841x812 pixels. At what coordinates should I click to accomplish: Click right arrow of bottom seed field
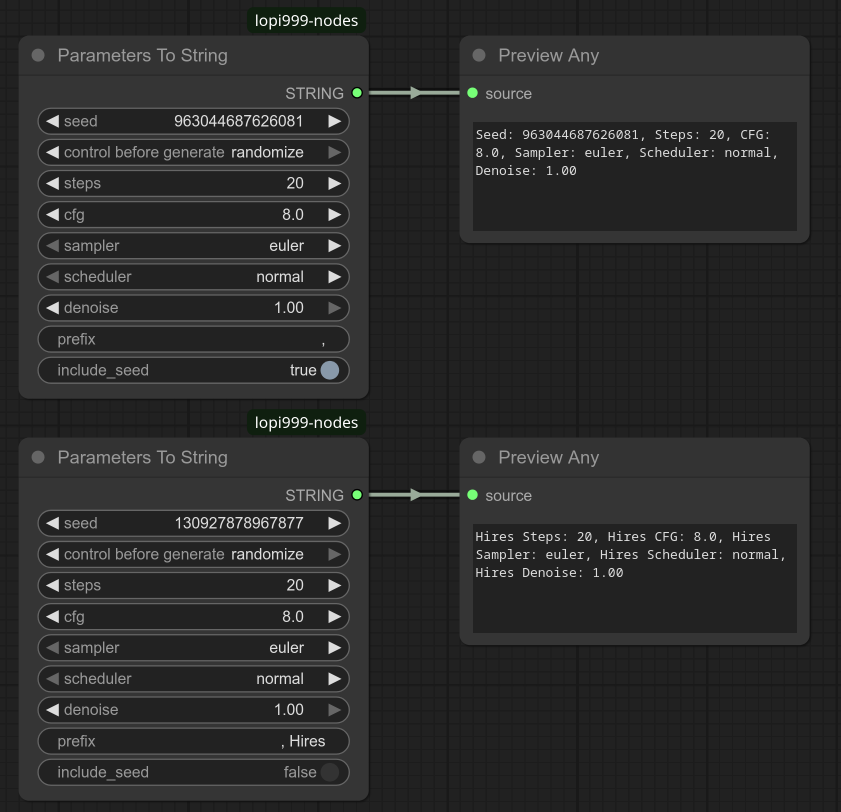[334, 523]
